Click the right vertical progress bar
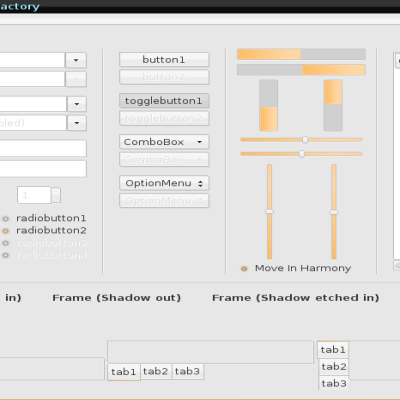This screenshot has width=400, height=400. coord(333,105)
